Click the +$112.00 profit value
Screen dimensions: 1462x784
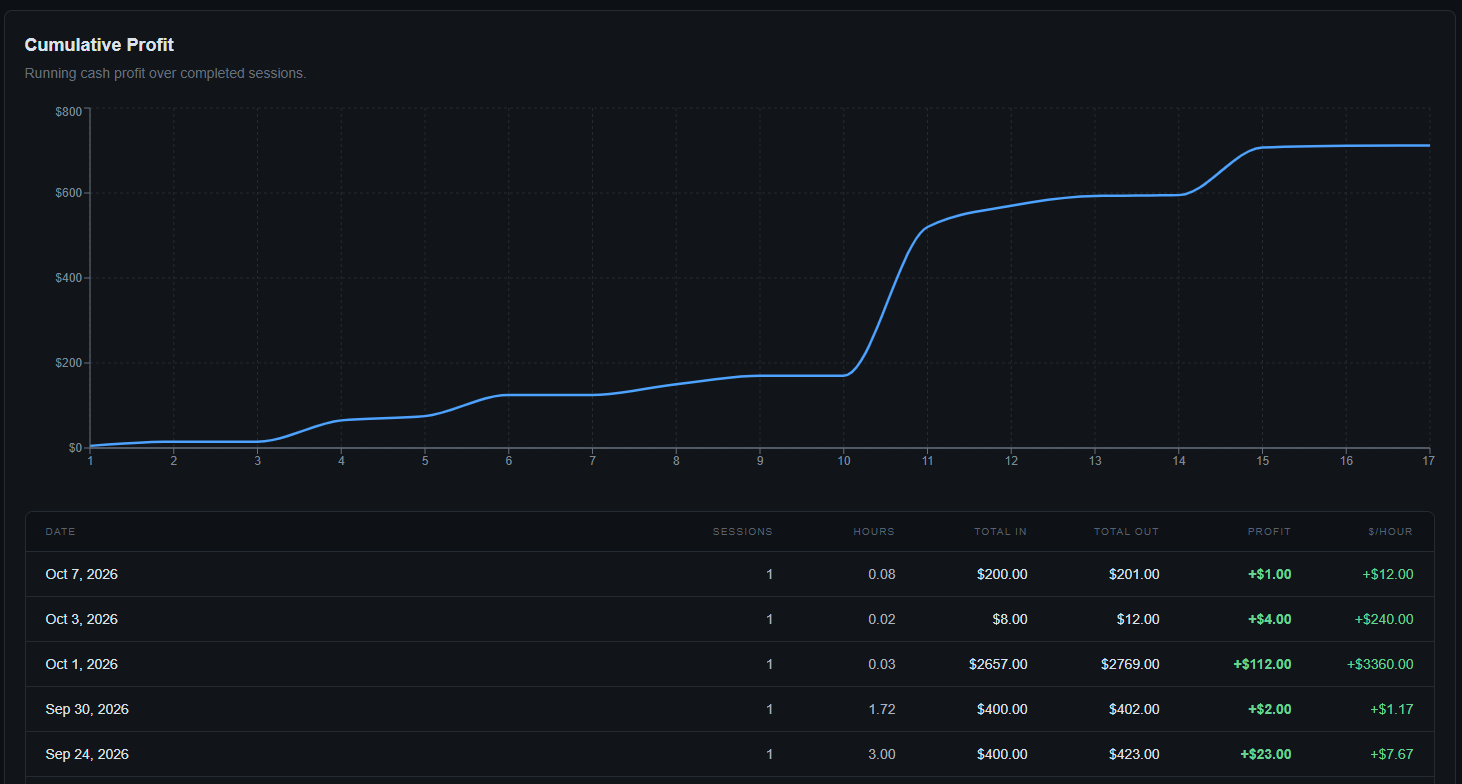click(x=1262, y=664)
